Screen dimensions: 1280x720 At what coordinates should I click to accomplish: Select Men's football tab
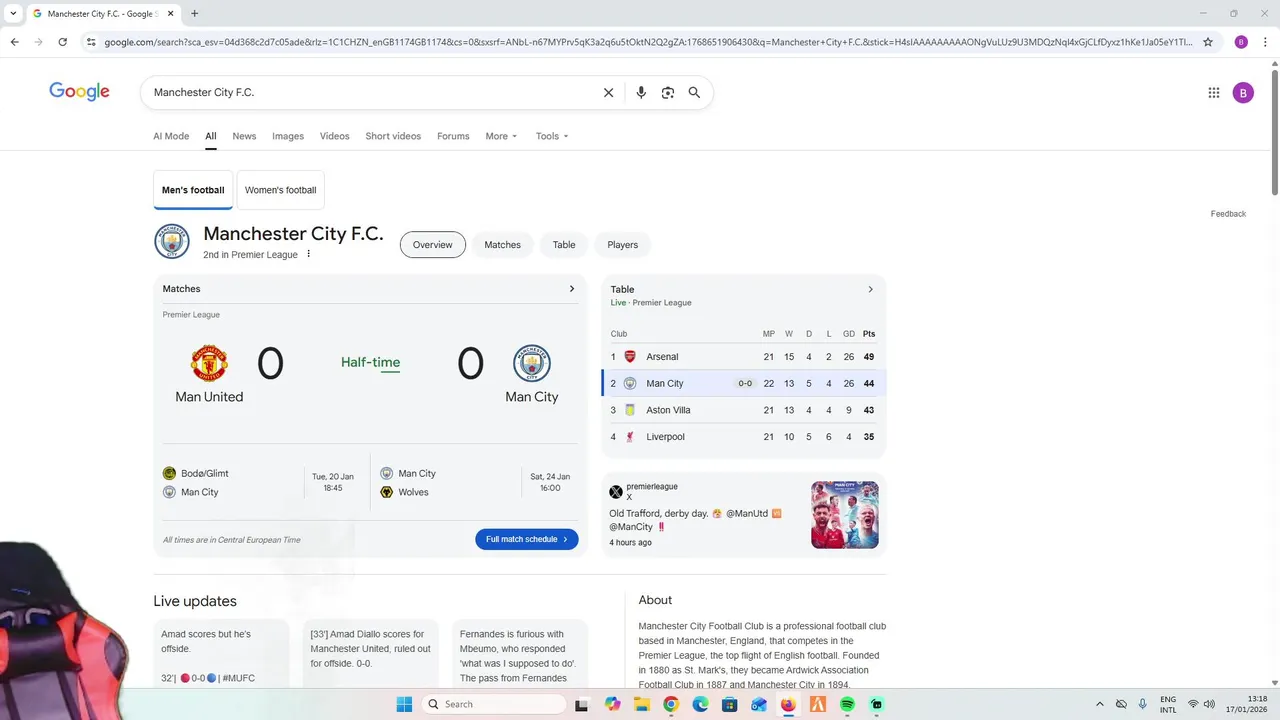coord(193,190)
